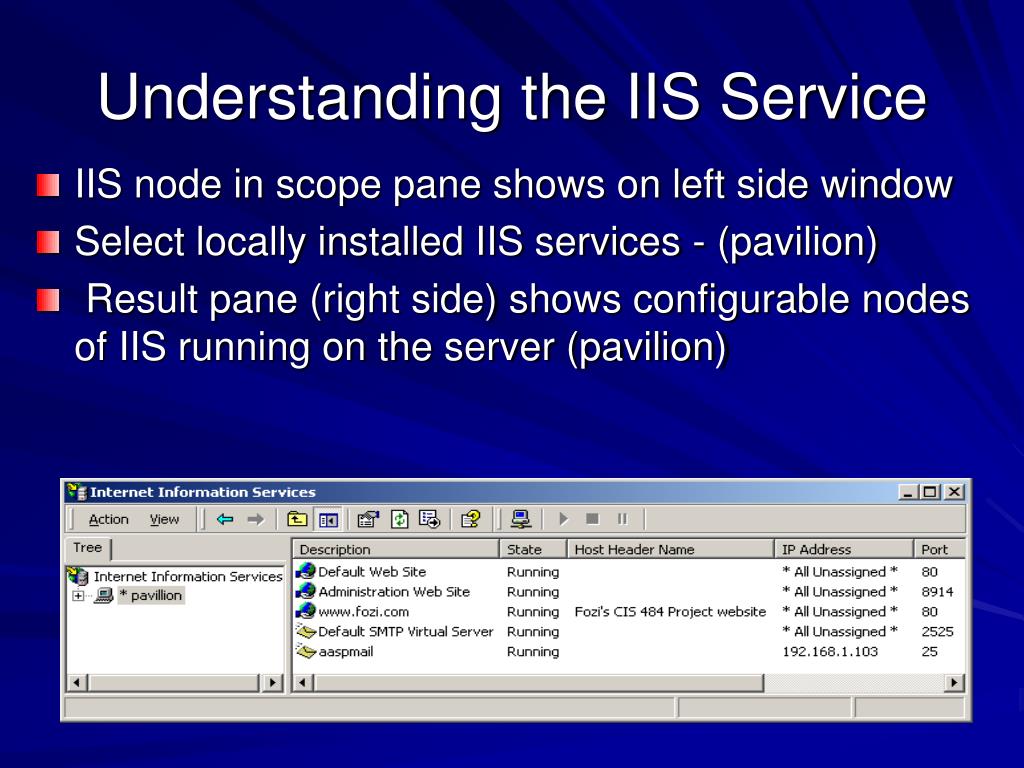The height and width of the screenshot is (768, 1024).
Task: Click the Export List toolbar icon
Action: [430, 519]
